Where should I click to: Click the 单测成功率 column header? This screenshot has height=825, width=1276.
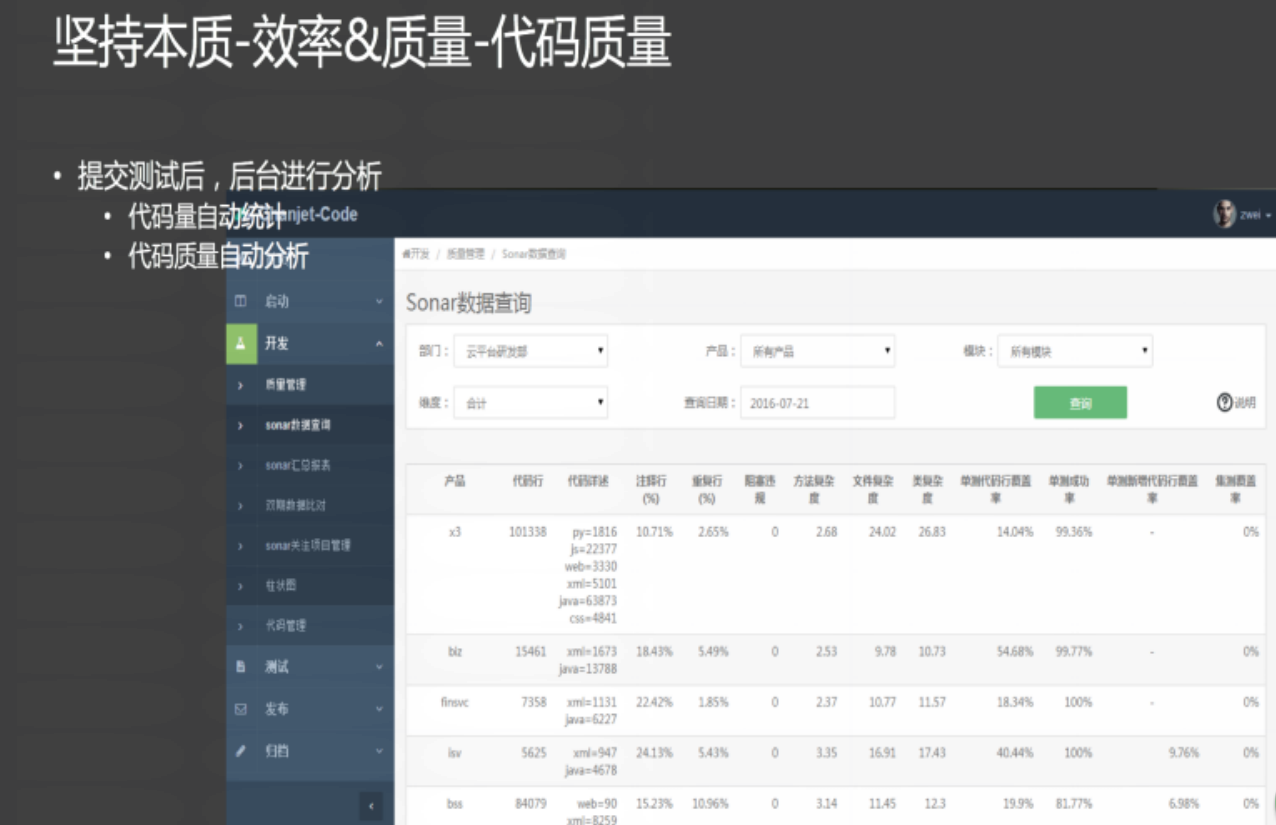[1070, 489]
